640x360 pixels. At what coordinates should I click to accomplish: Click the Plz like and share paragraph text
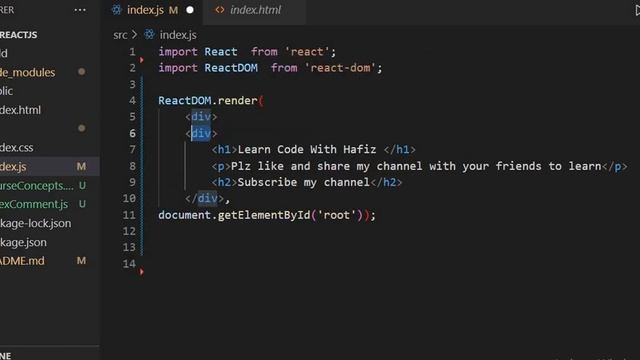coord(416,166)
